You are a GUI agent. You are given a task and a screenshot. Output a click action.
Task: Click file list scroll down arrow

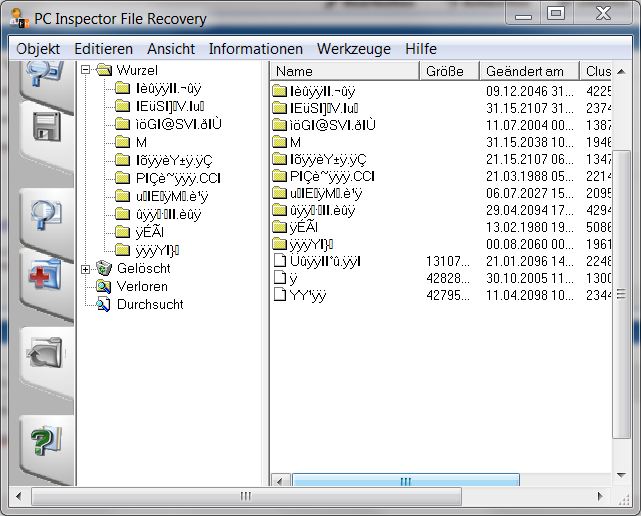coord(621,475)
